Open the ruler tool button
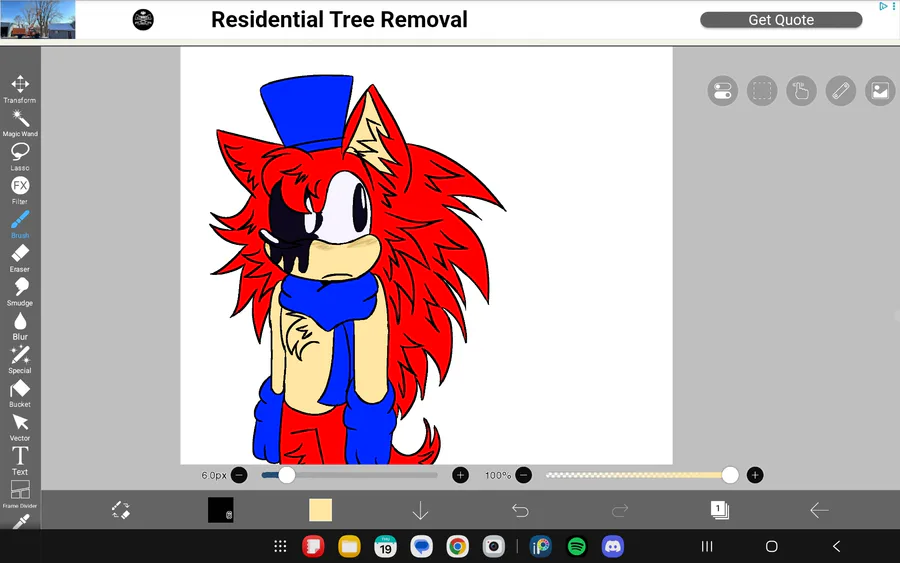 coord(841,91)
